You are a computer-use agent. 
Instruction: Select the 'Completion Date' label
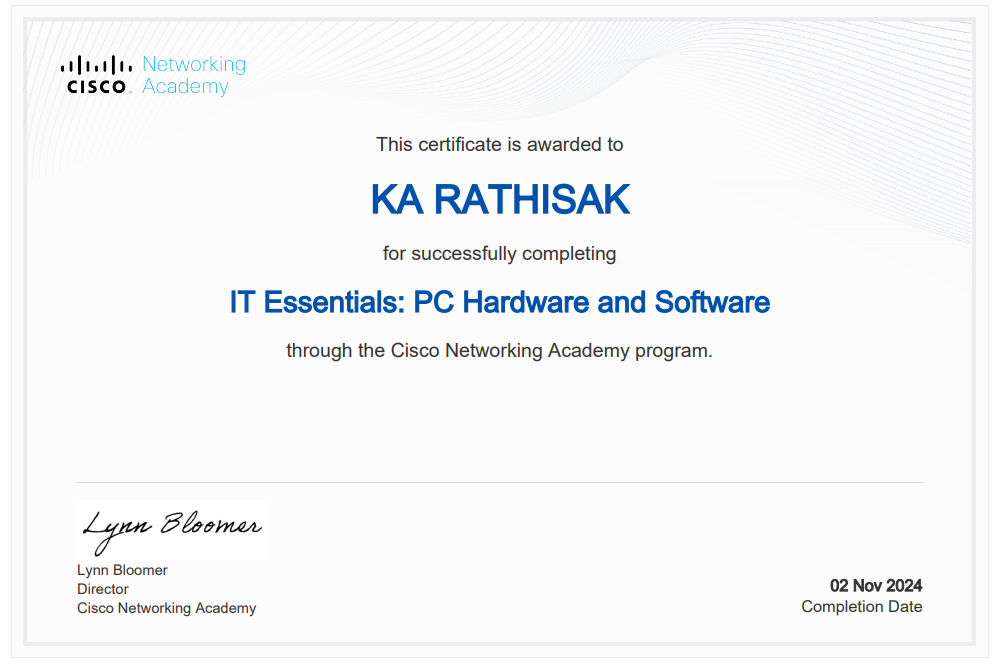tap(861, 606)
